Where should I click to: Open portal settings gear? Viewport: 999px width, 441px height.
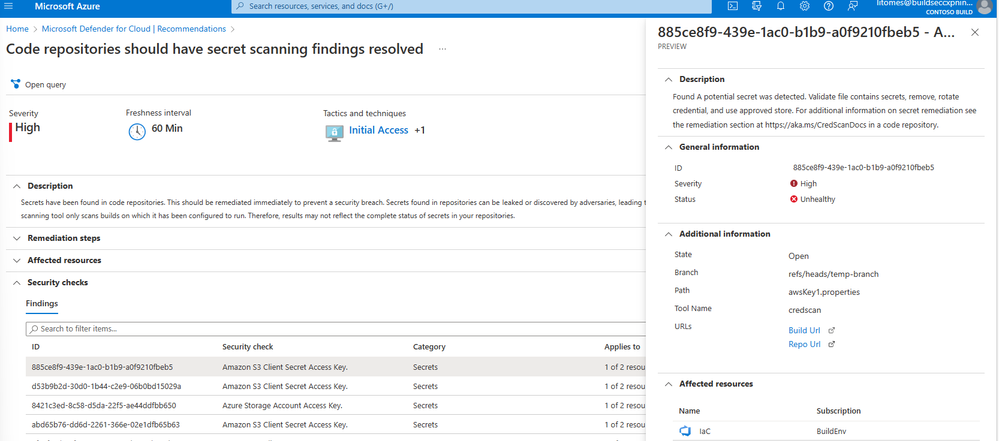pyautogui.click(x=805, y=6)
